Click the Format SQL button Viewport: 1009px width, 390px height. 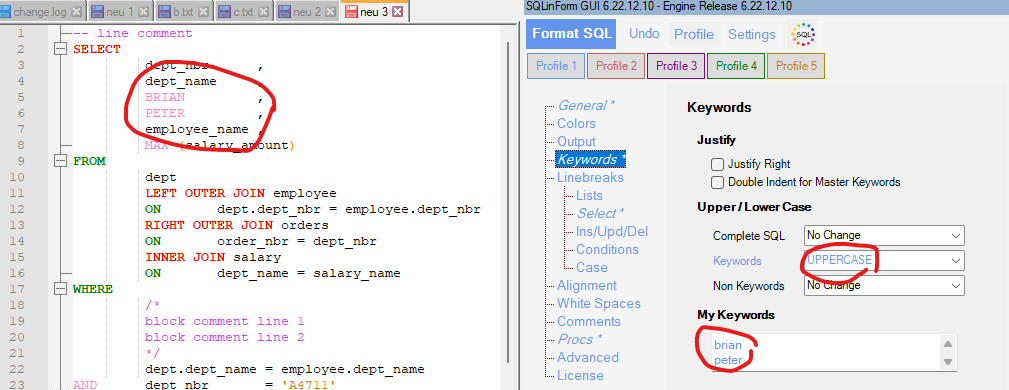tap(571, 34)
